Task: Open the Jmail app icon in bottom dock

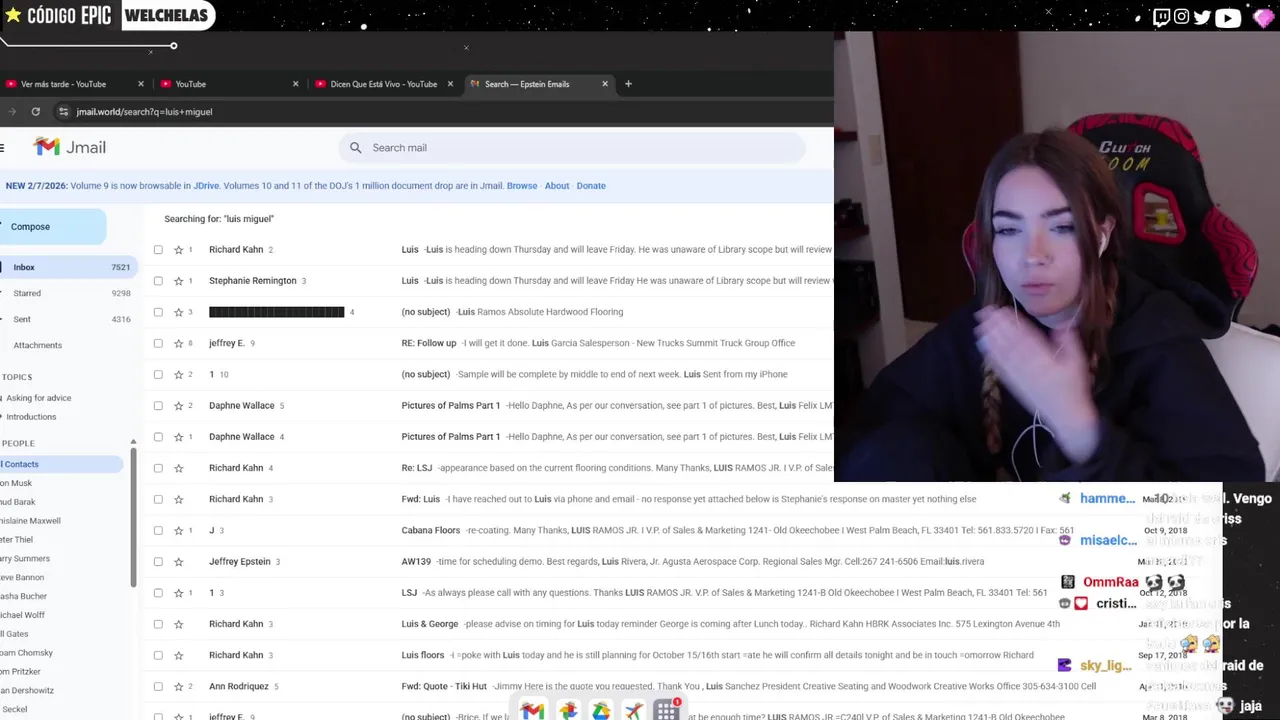Action: point(532,711)
